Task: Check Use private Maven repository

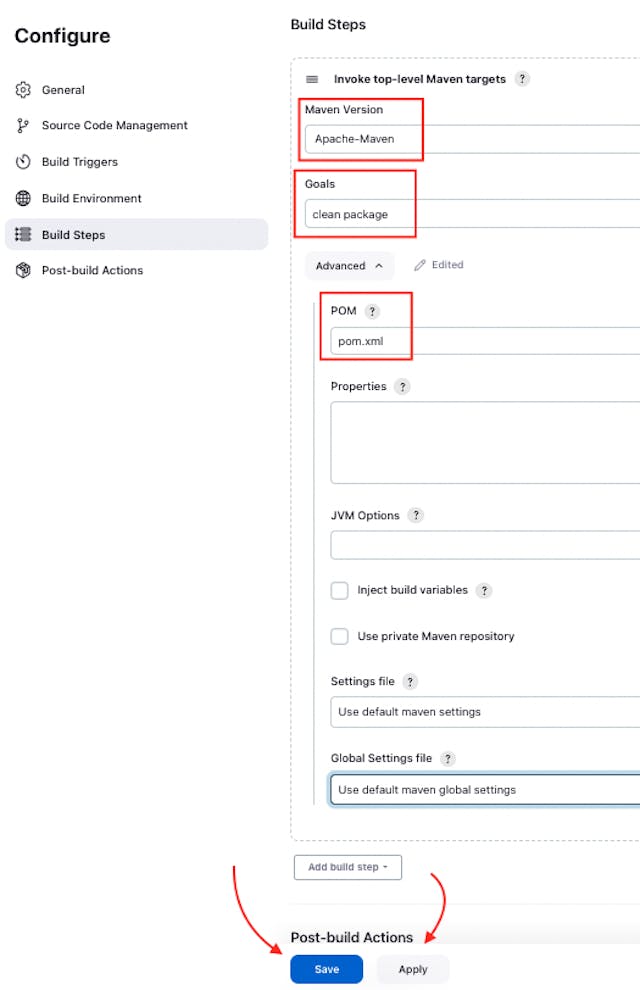Action: [340, 636]
